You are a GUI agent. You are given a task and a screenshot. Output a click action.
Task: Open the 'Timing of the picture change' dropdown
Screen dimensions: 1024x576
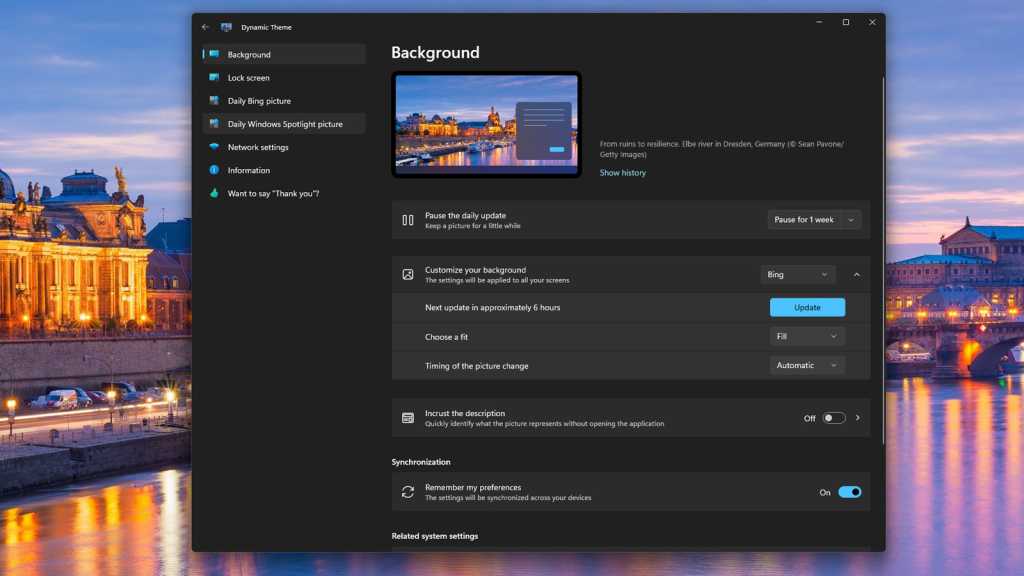point(806,365)
